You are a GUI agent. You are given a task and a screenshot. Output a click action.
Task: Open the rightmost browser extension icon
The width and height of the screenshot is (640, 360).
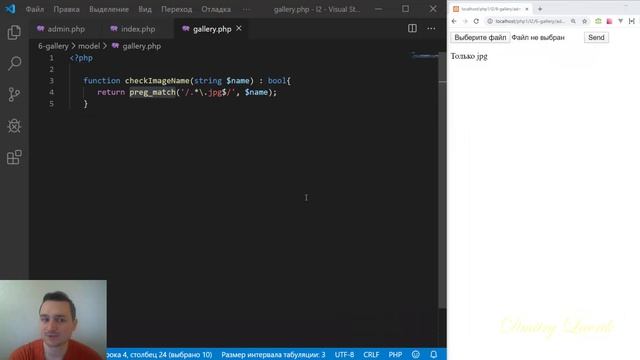pos(632,21)
